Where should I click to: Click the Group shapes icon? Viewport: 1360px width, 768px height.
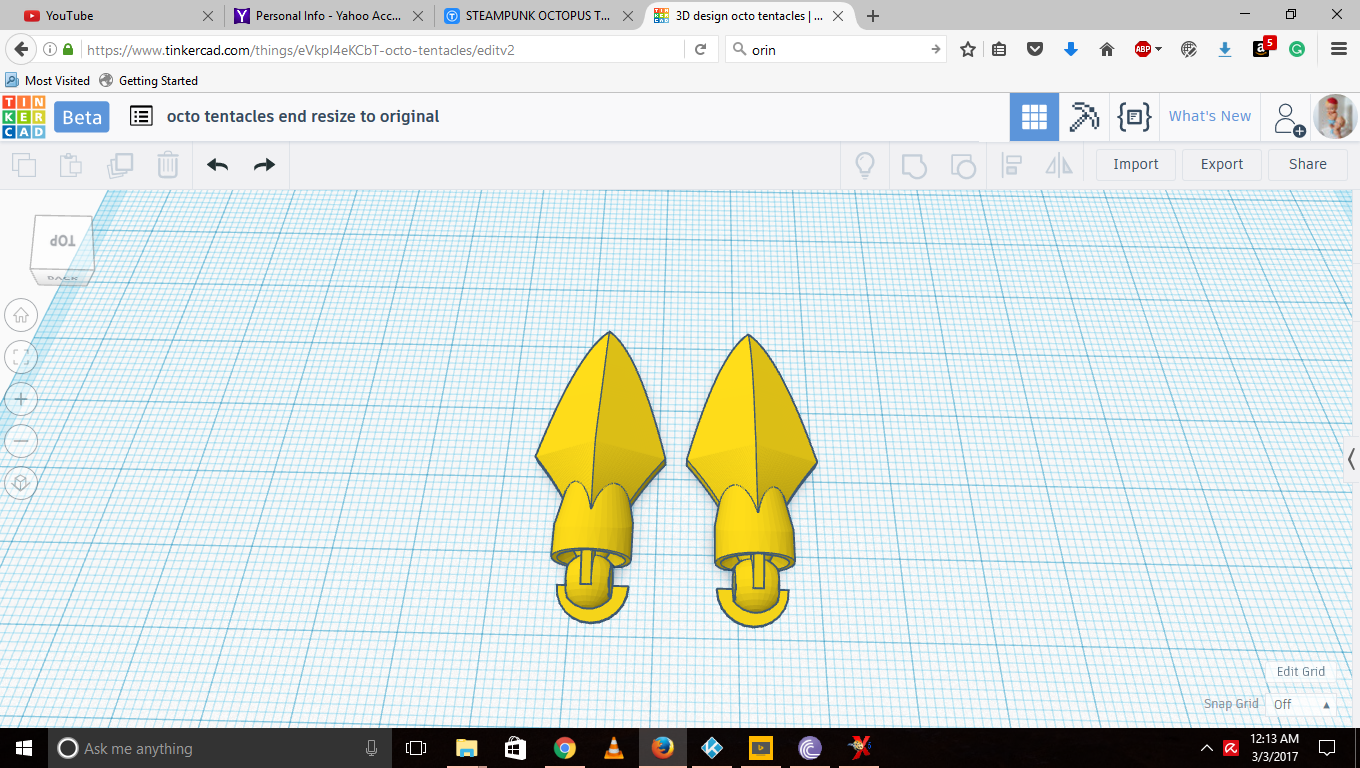pos(914,165)
